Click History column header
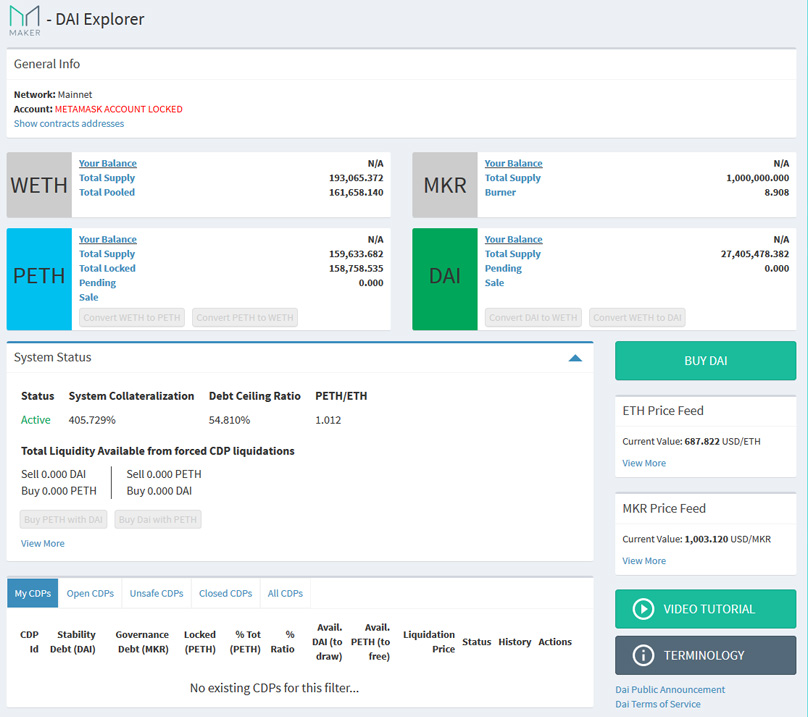Viewport: 808px width, 717px height. [x=514, y=642]
